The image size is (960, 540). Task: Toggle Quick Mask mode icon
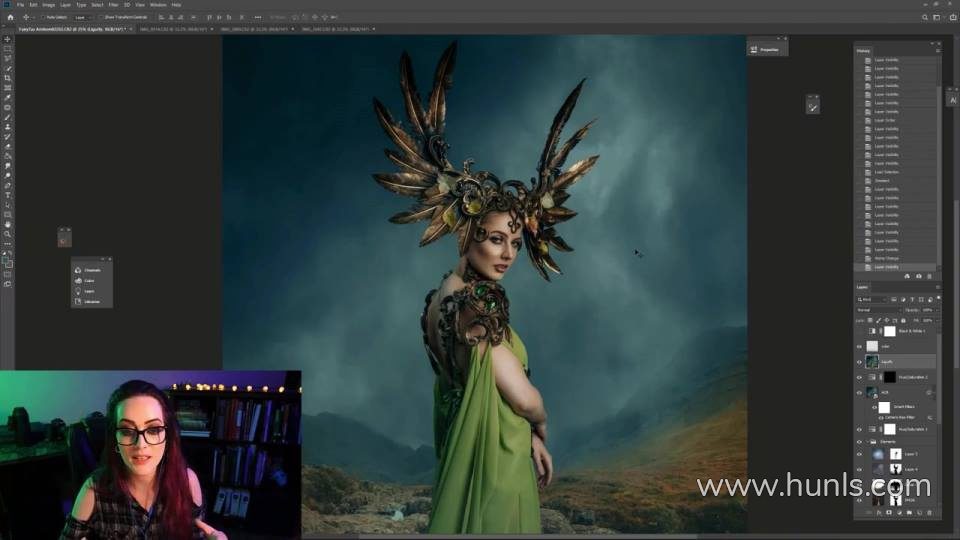7,274
